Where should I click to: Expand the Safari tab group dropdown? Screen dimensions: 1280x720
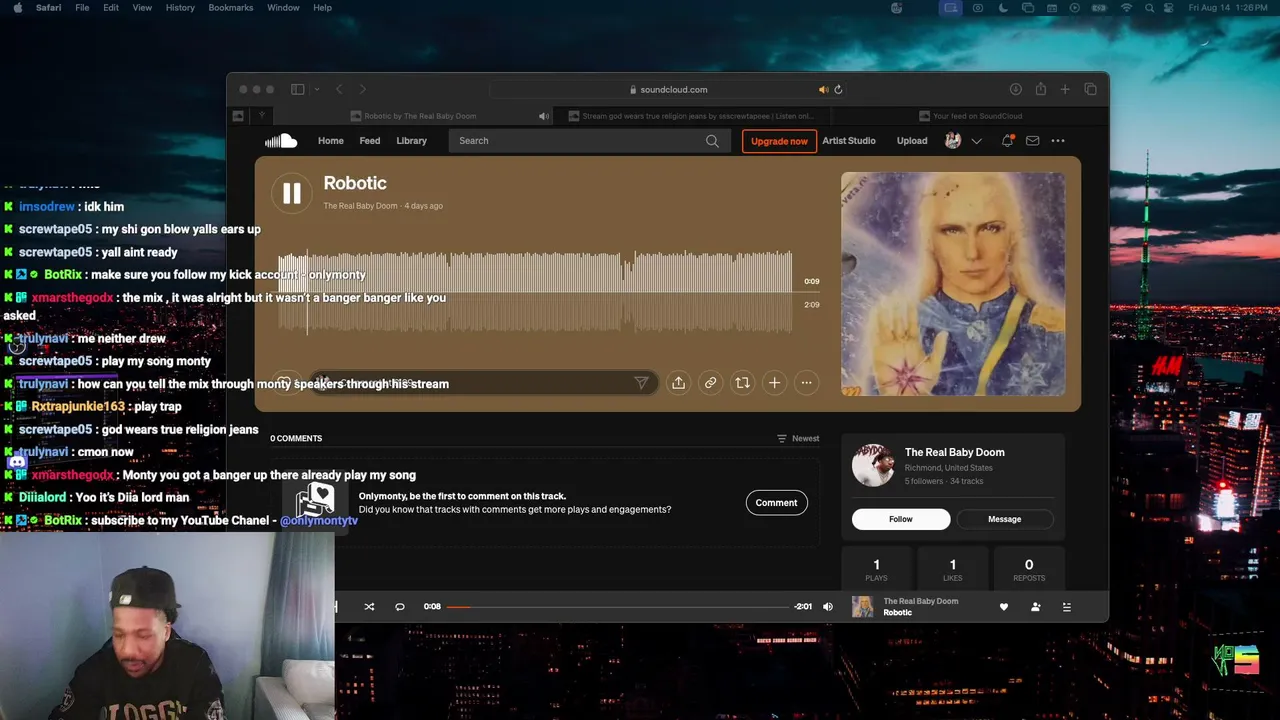[x=316, y=90]
